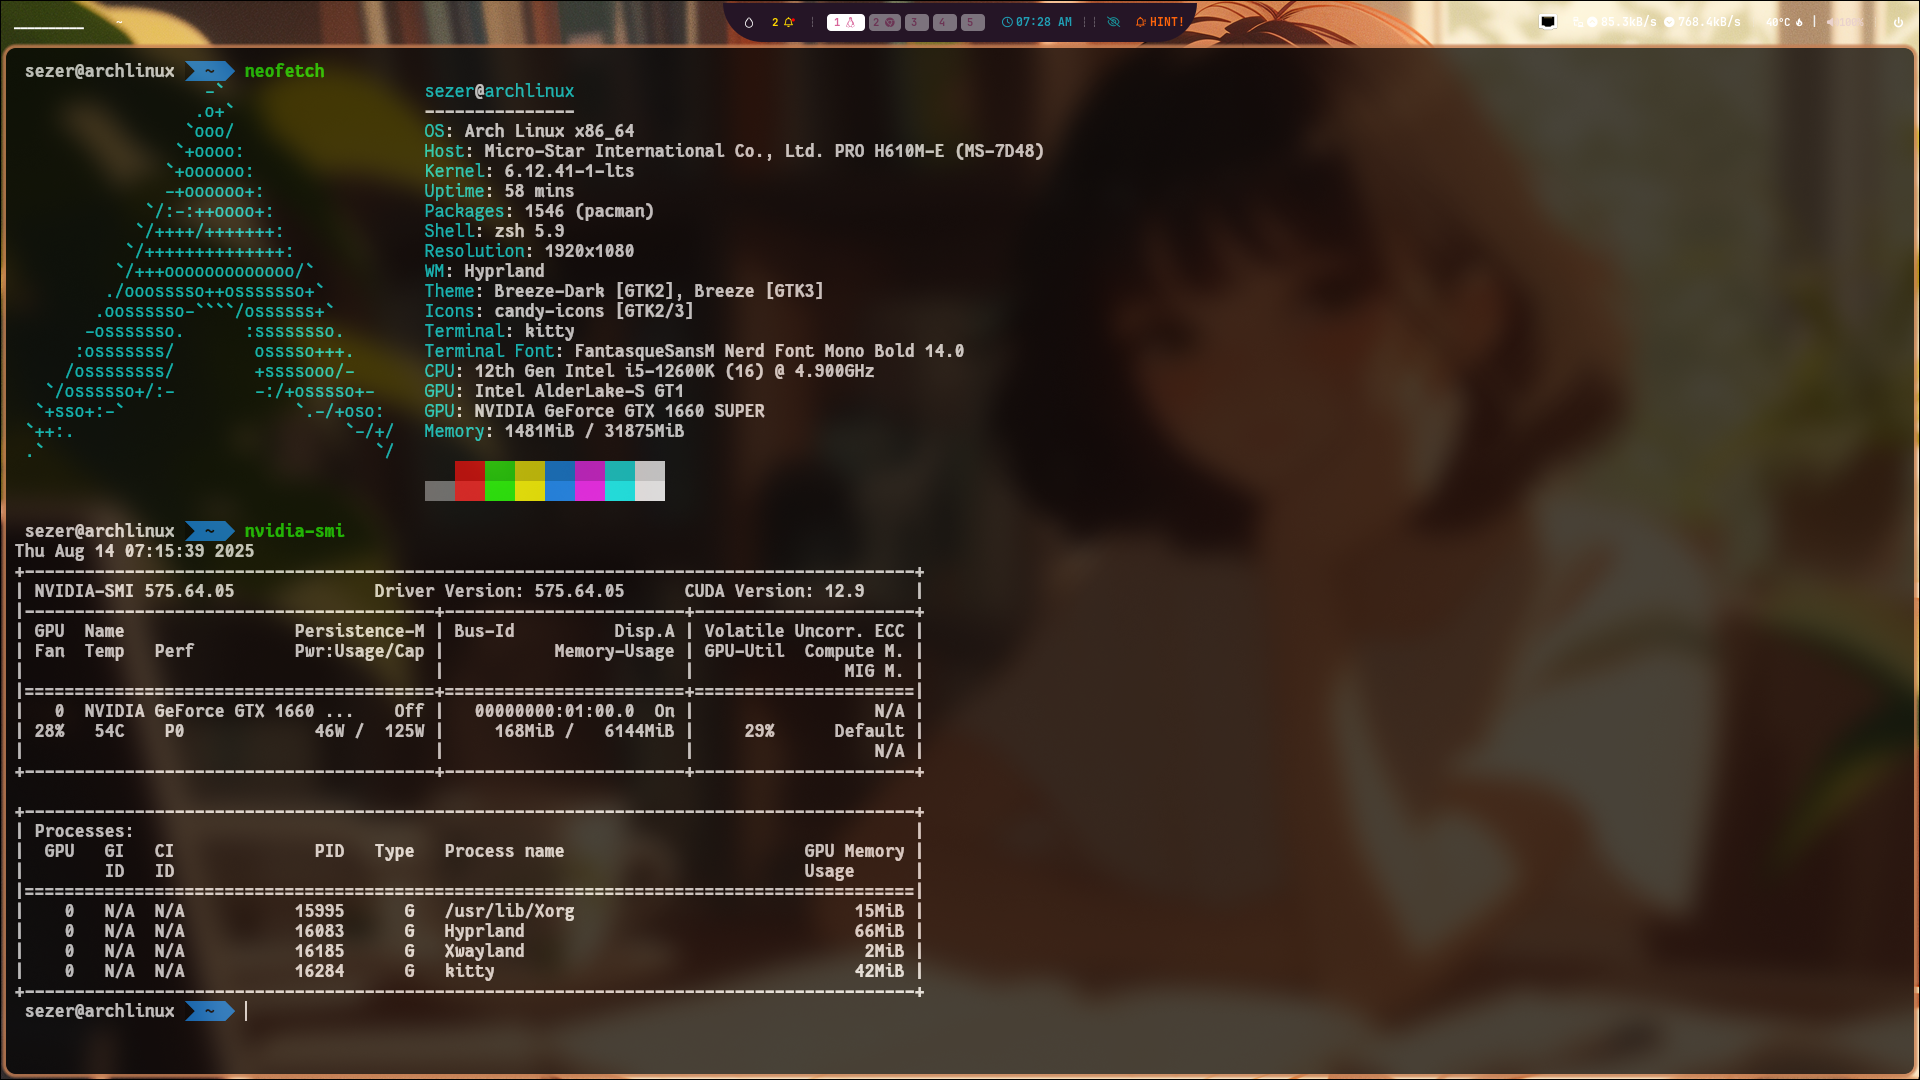Screen dimensions: 1920x1080
Task: Click the 'WM: Hyprland' line
Action: click(484, 271)
